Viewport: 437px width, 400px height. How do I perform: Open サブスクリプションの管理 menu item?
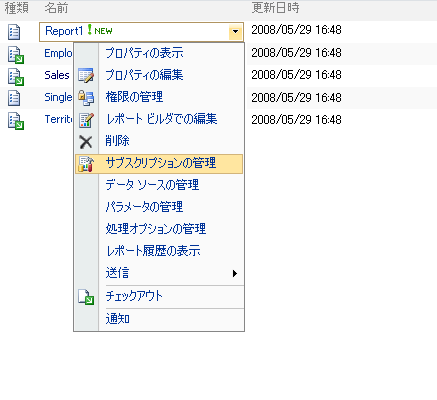point(159,164)
